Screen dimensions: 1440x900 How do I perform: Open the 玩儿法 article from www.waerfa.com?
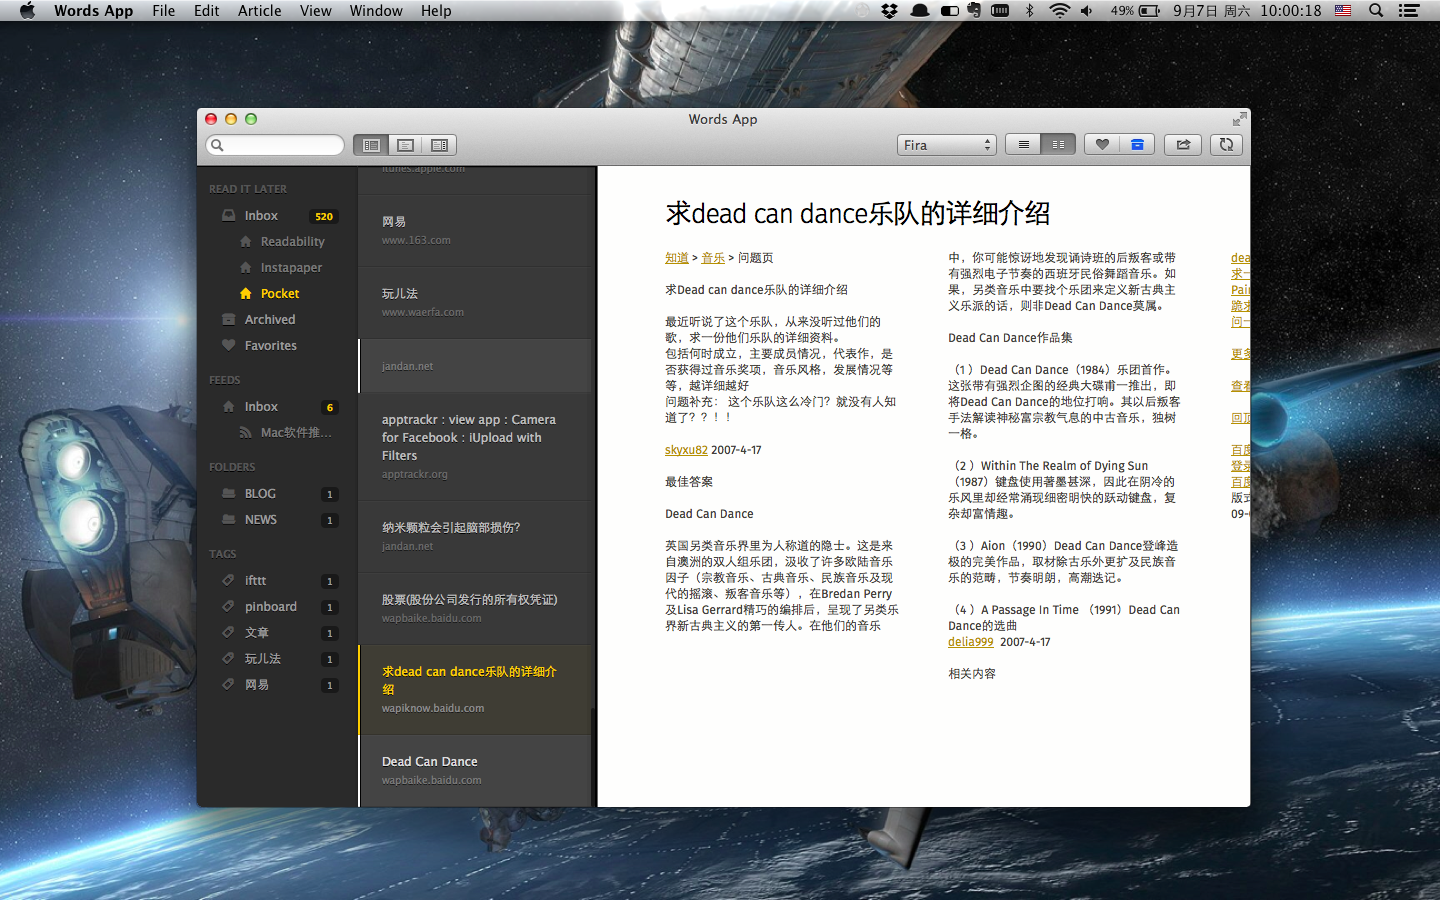click(475, 303)
